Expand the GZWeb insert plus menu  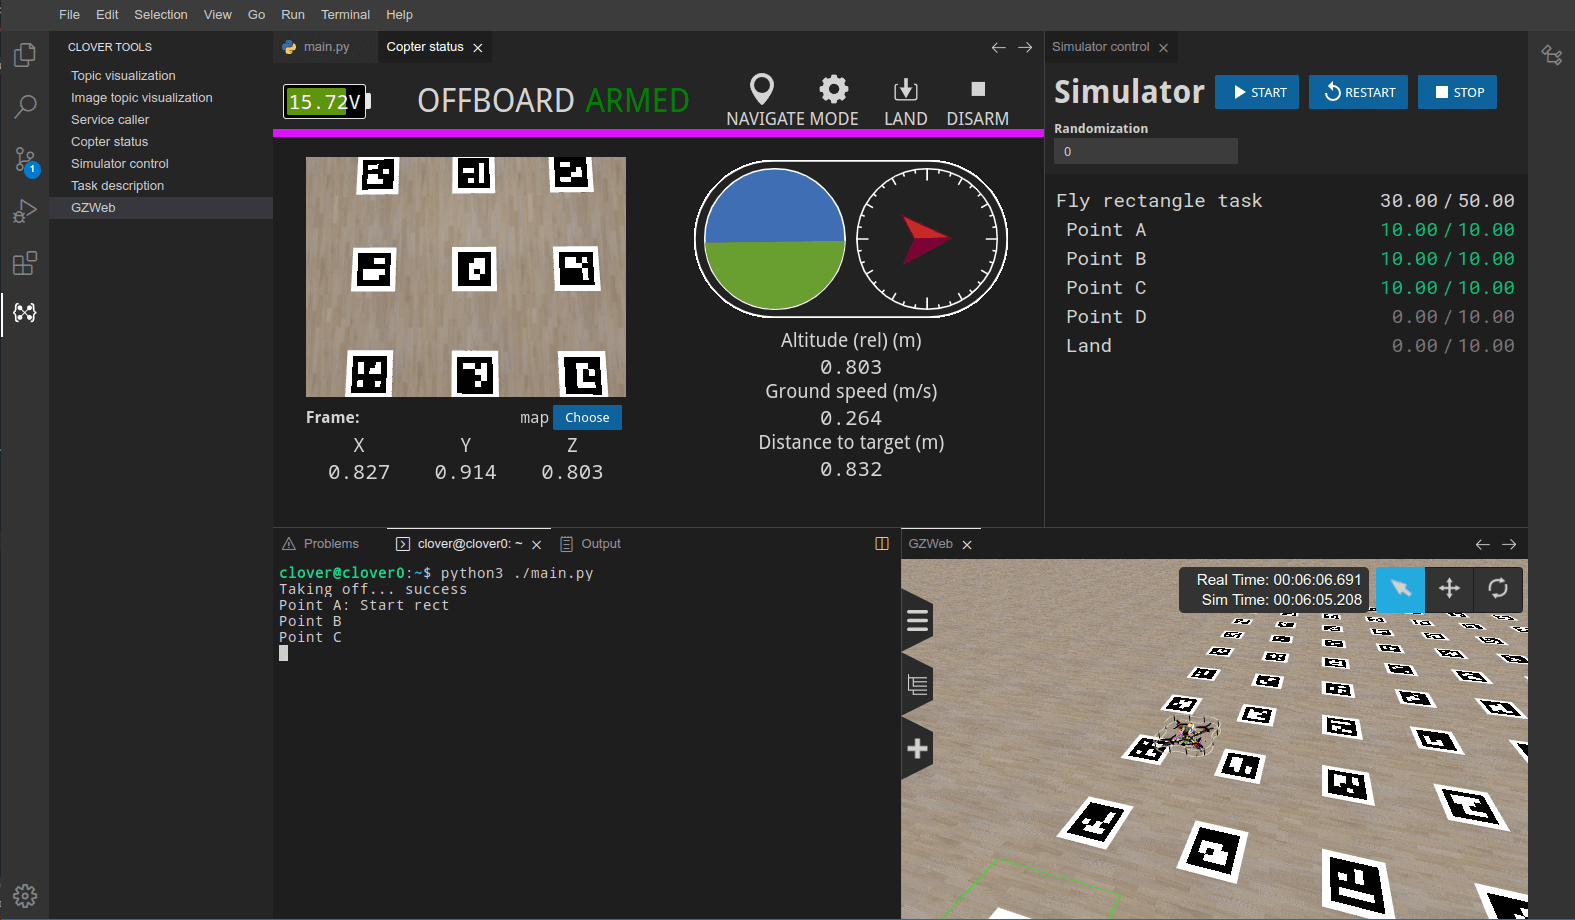917,749
